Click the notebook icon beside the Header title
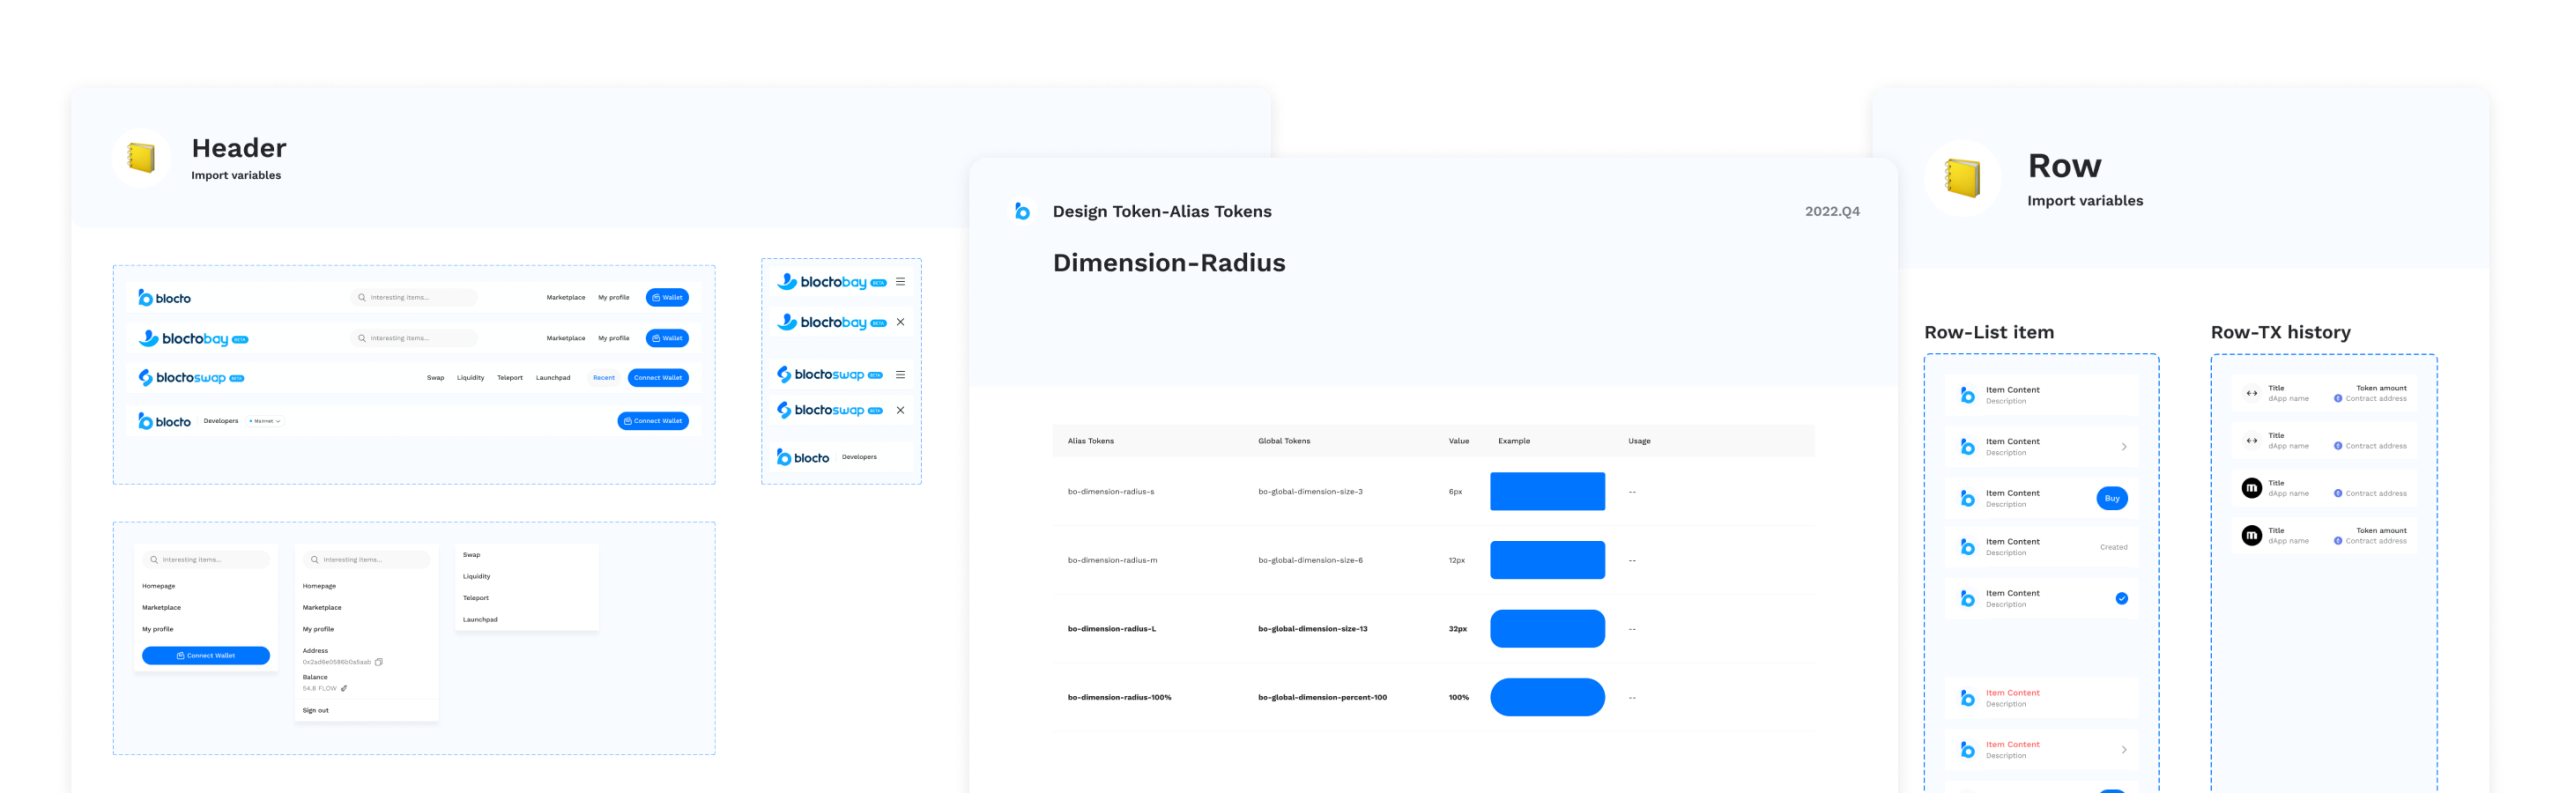This screenshot has height=793, width=2560. pyautogui.click(x=141, y=158)
